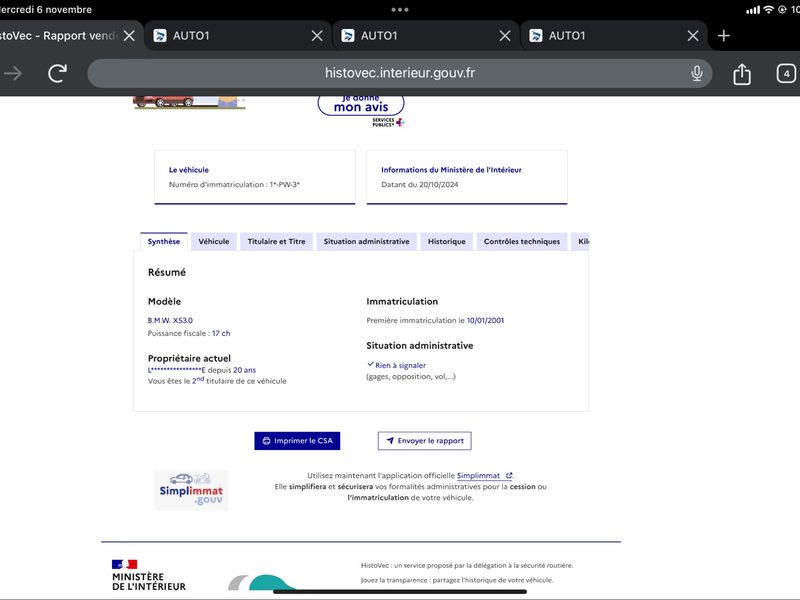Open the tab switcher showing 4 tabs

786,73
